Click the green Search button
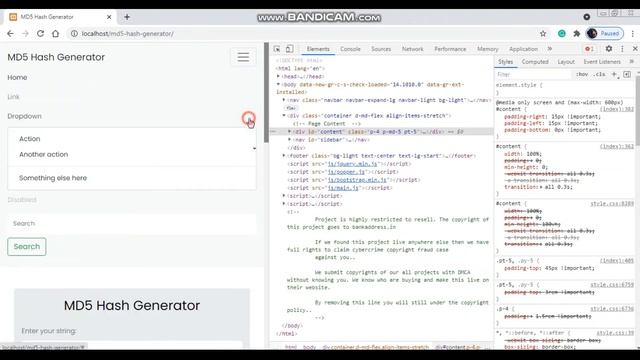This screenshot has height=360, width=640. (27, 247)
